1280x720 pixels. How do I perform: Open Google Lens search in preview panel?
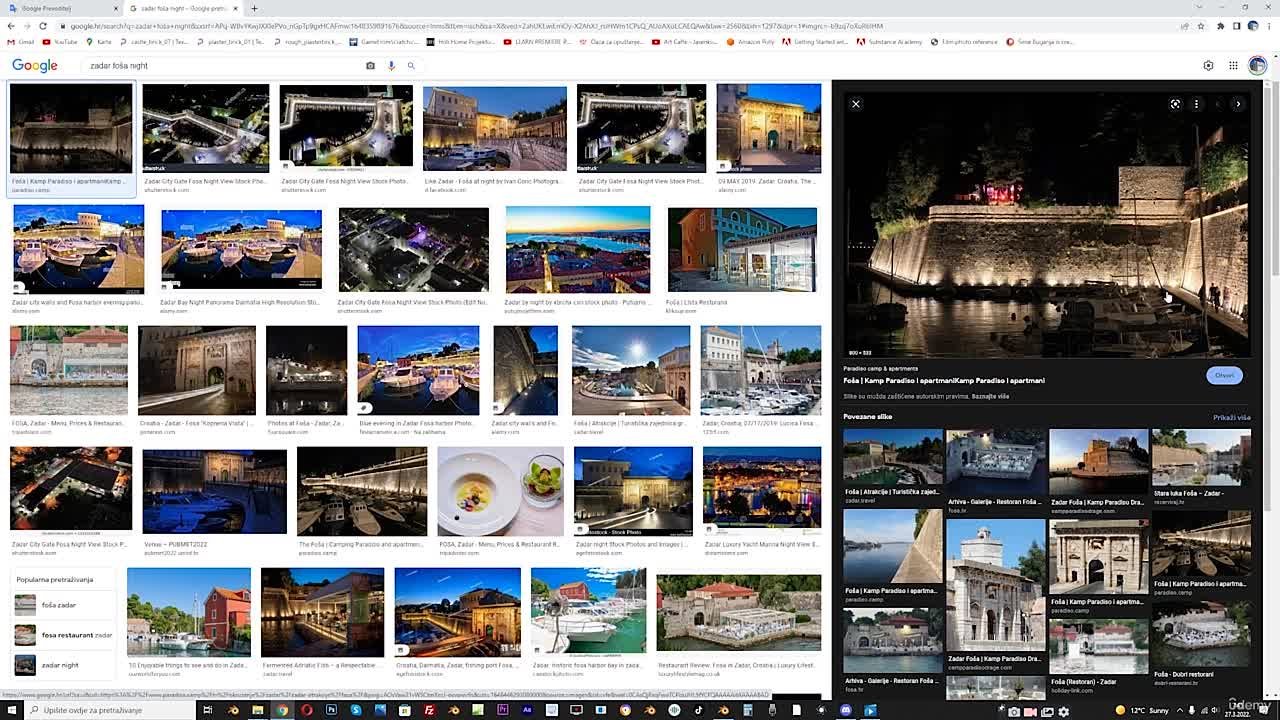coord(1175,104)
